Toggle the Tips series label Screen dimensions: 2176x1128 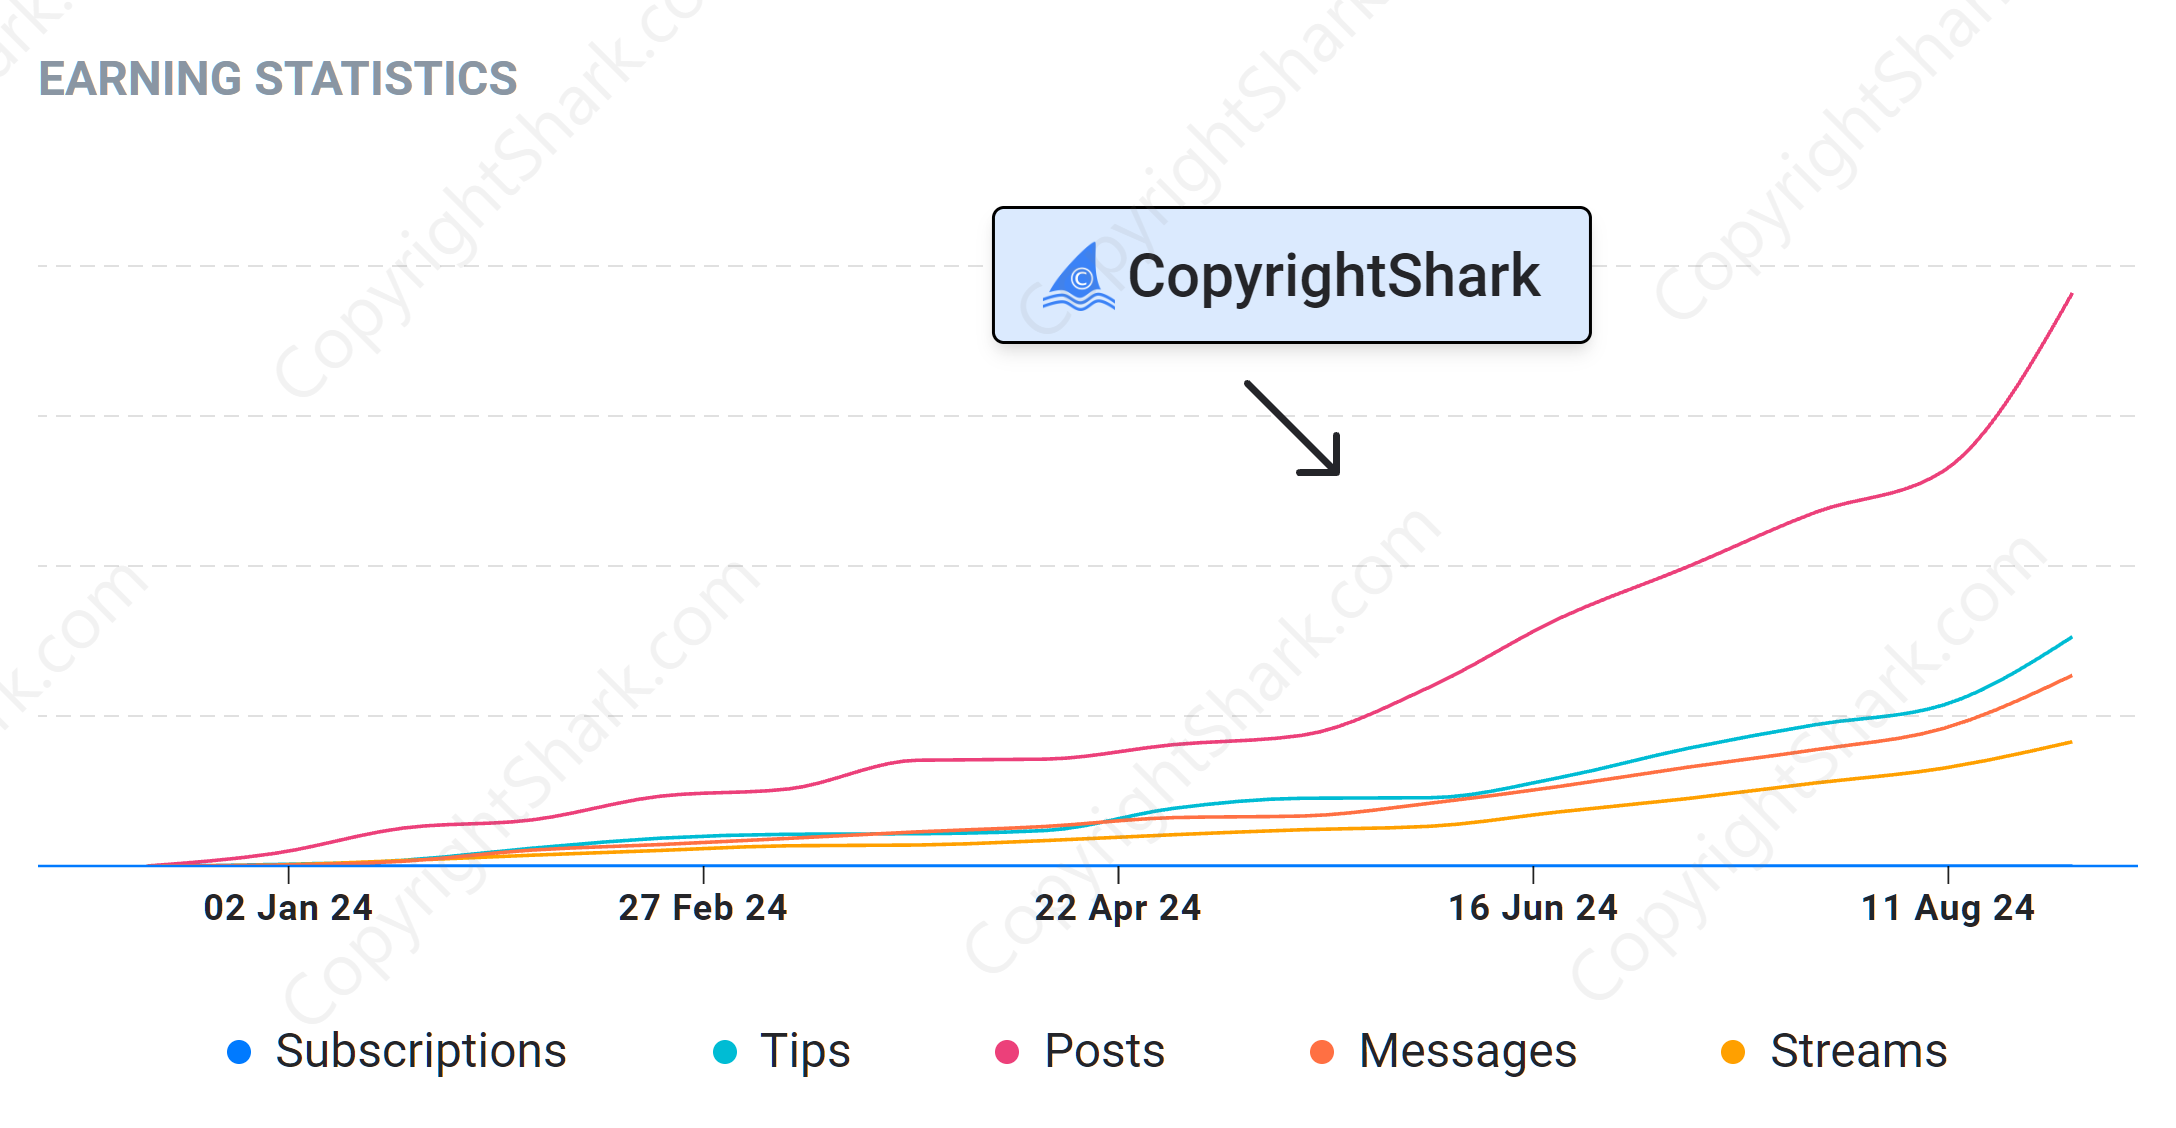click(x=805, y=1052)
